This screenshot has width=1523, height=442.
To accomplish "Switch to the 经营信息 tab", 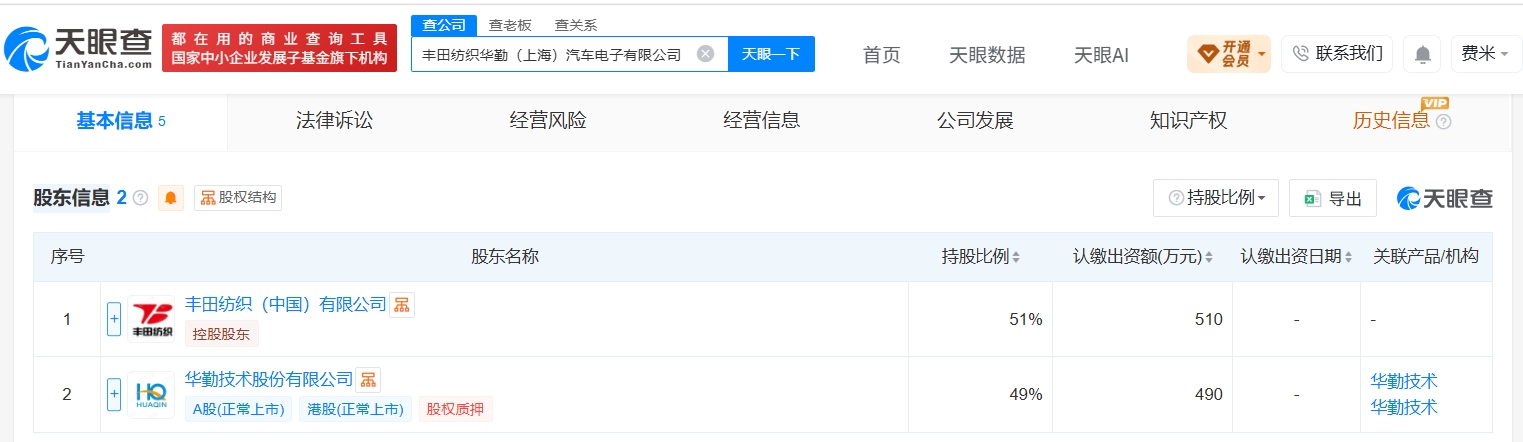I will pos(761,121).
